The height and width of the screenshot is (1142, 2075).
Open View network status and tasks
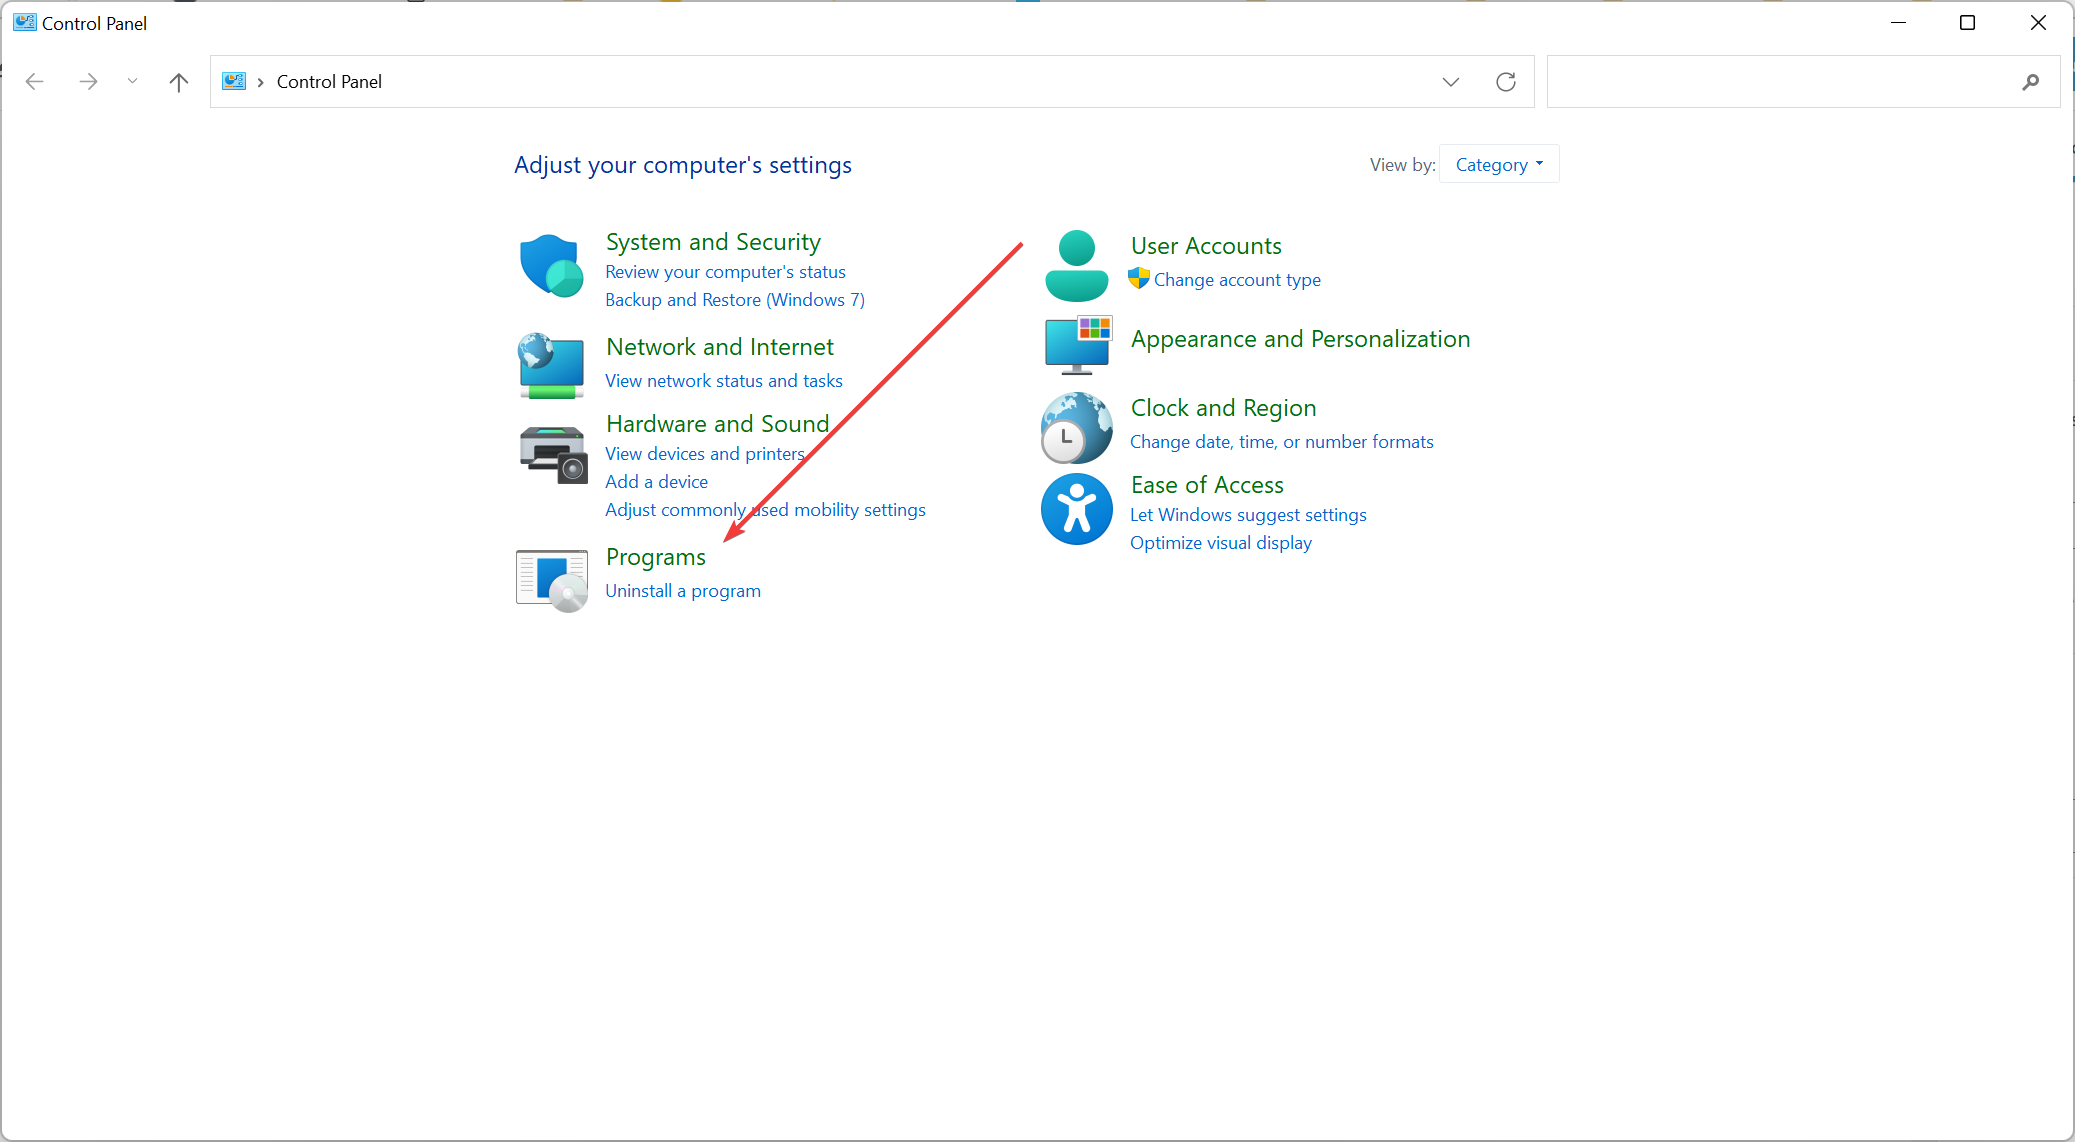click(723, 381)
